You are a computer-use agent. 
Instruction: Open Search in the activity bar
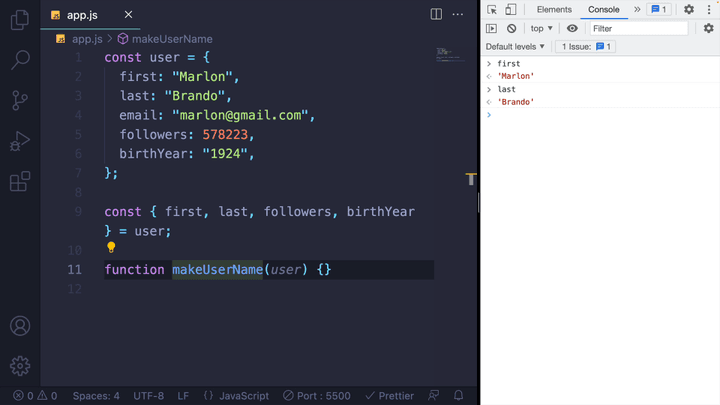pyautogui.click(x=20, y=60)
